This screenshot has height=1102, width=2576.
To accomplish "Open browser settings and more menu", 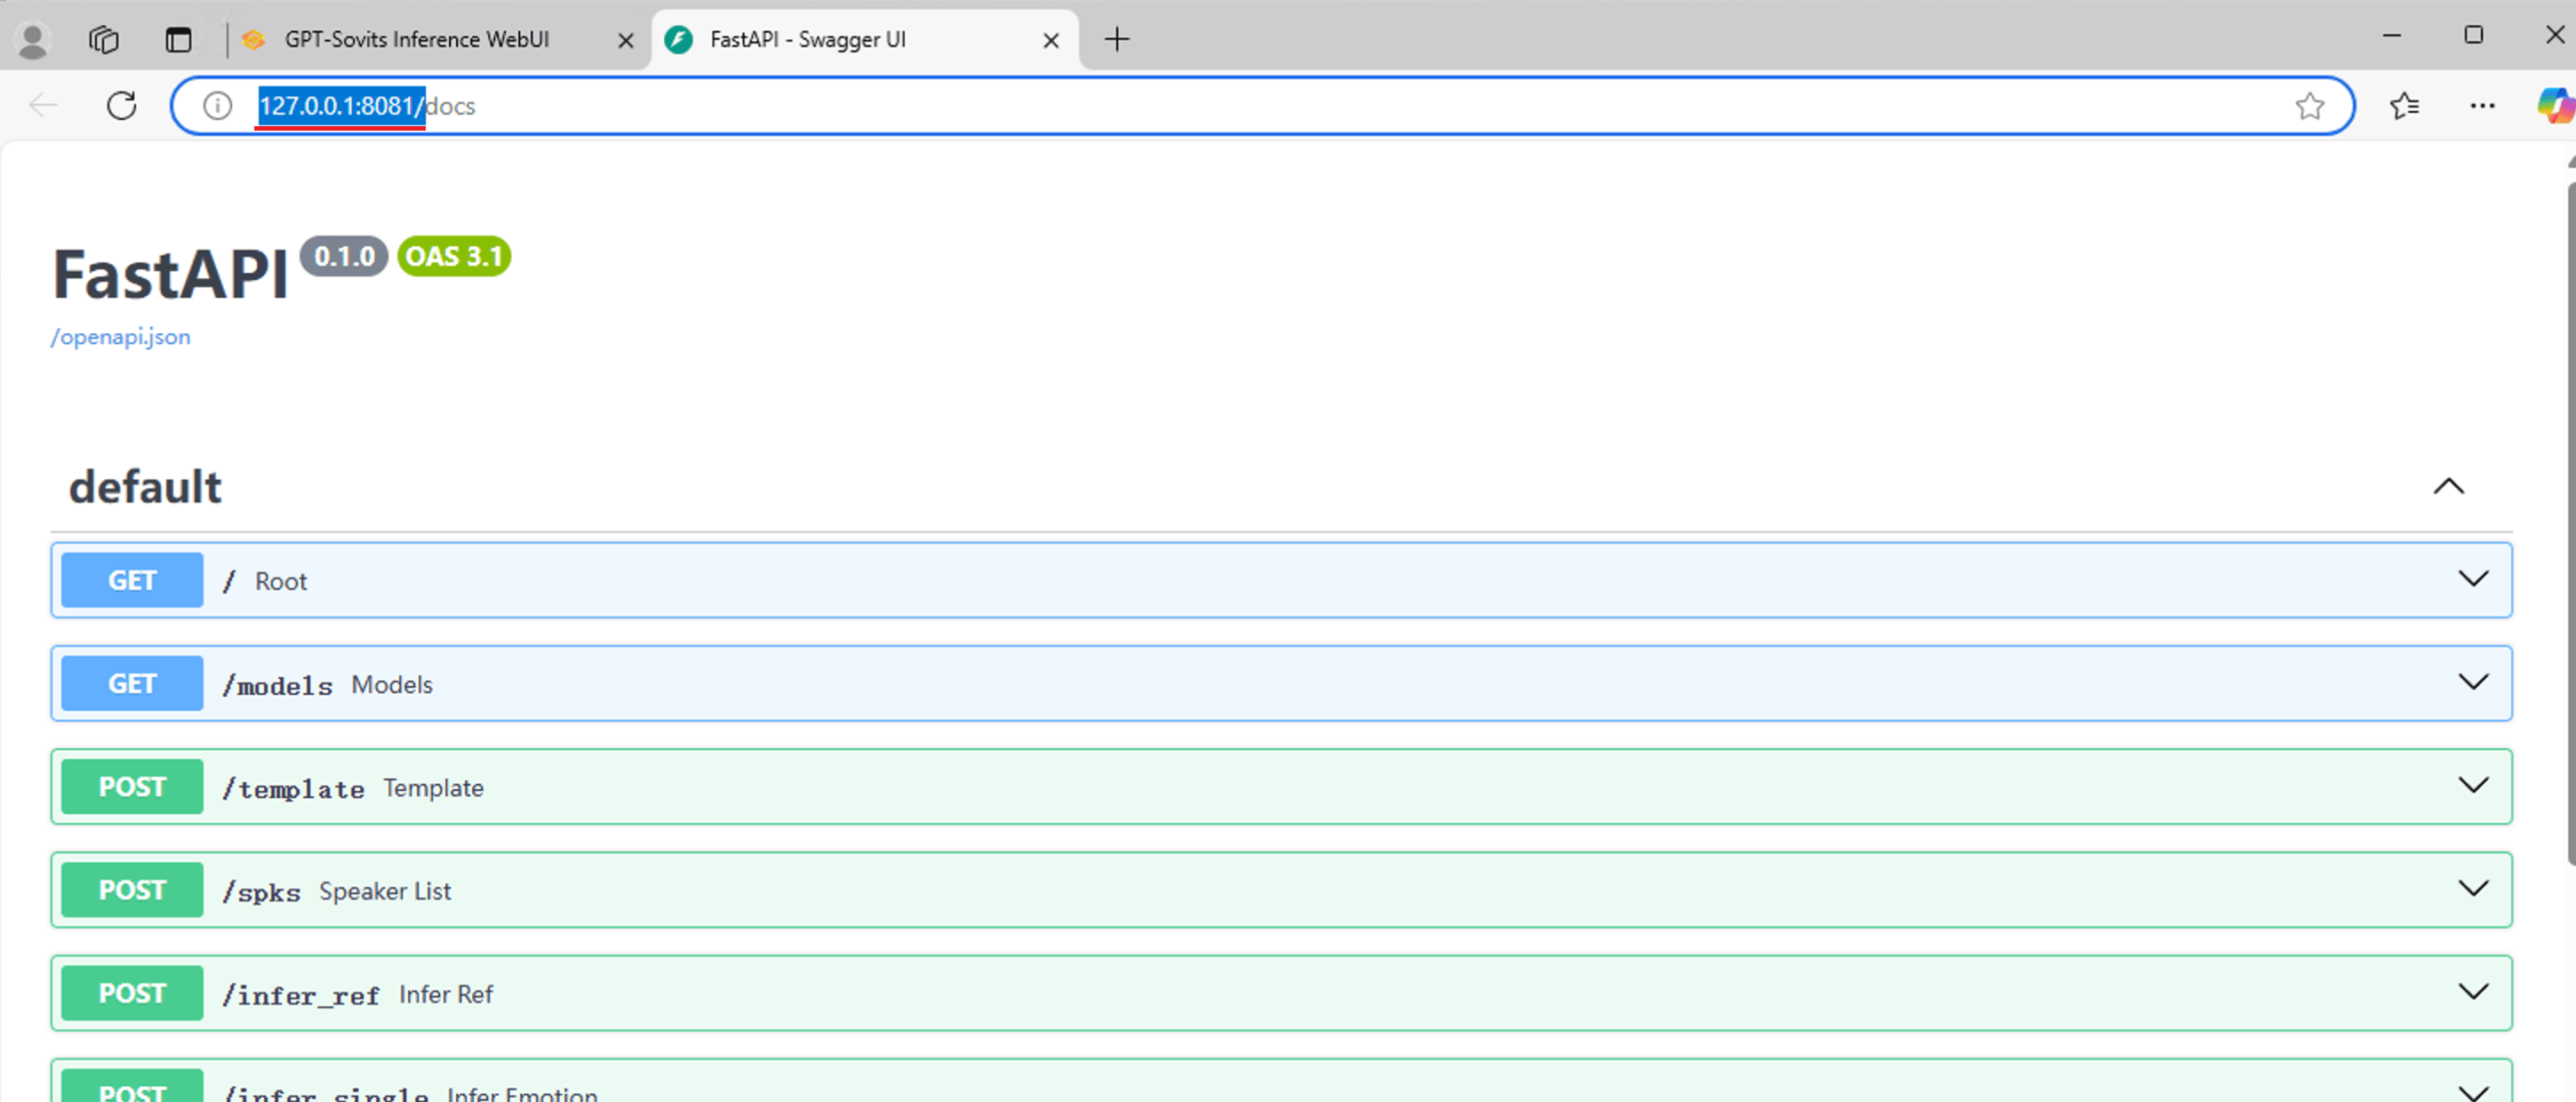I will click(x=2482, y=105).
